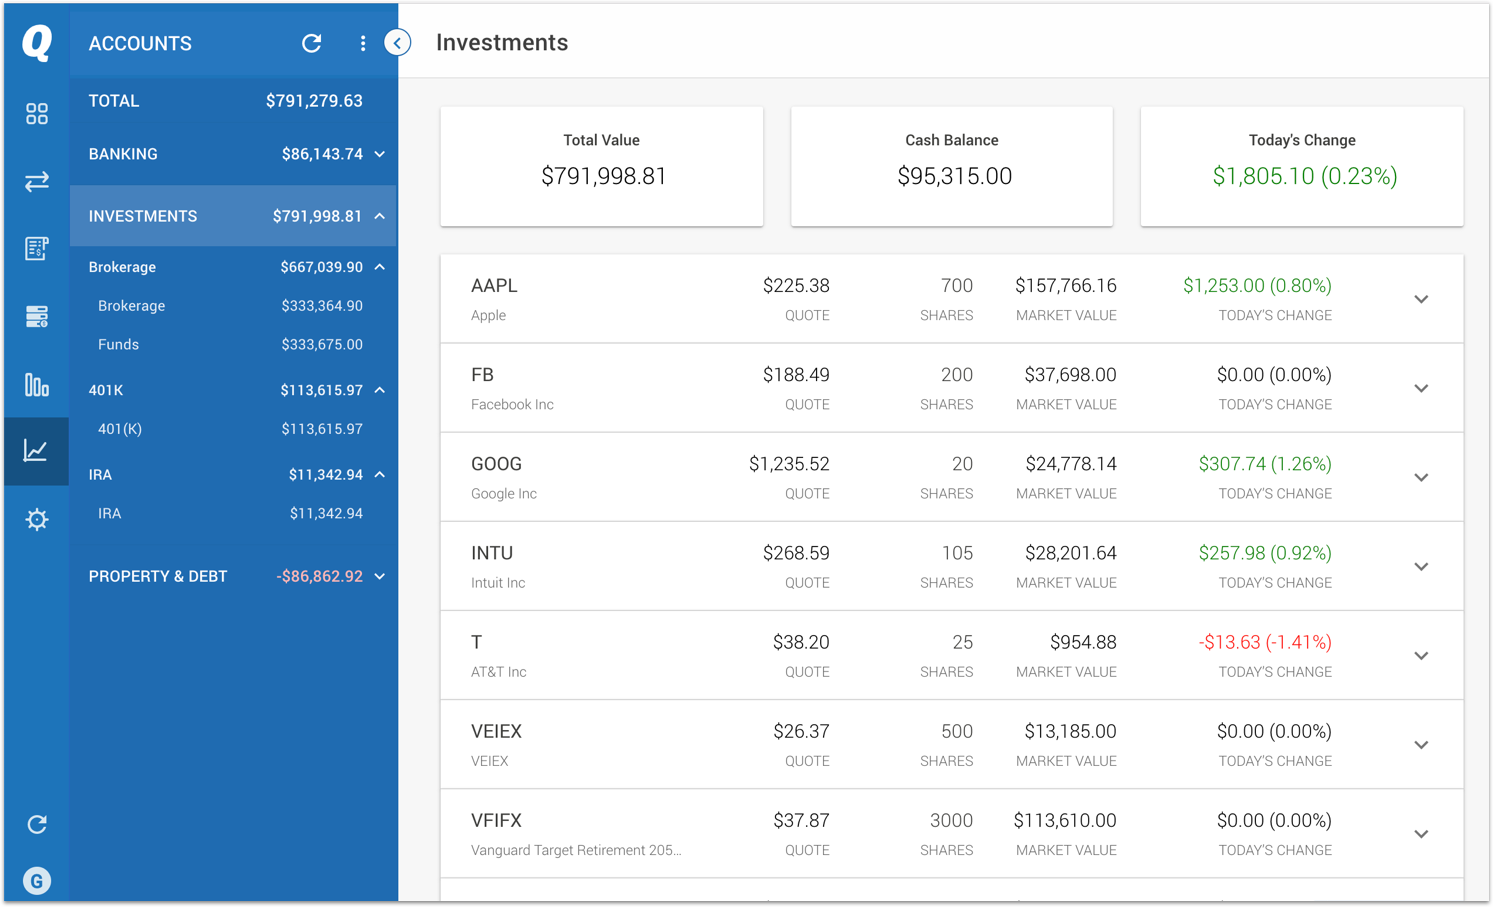Click the -$13.63 (-1.41%) change value
Screen dimensions: 1493x907
pos(1265,642)
